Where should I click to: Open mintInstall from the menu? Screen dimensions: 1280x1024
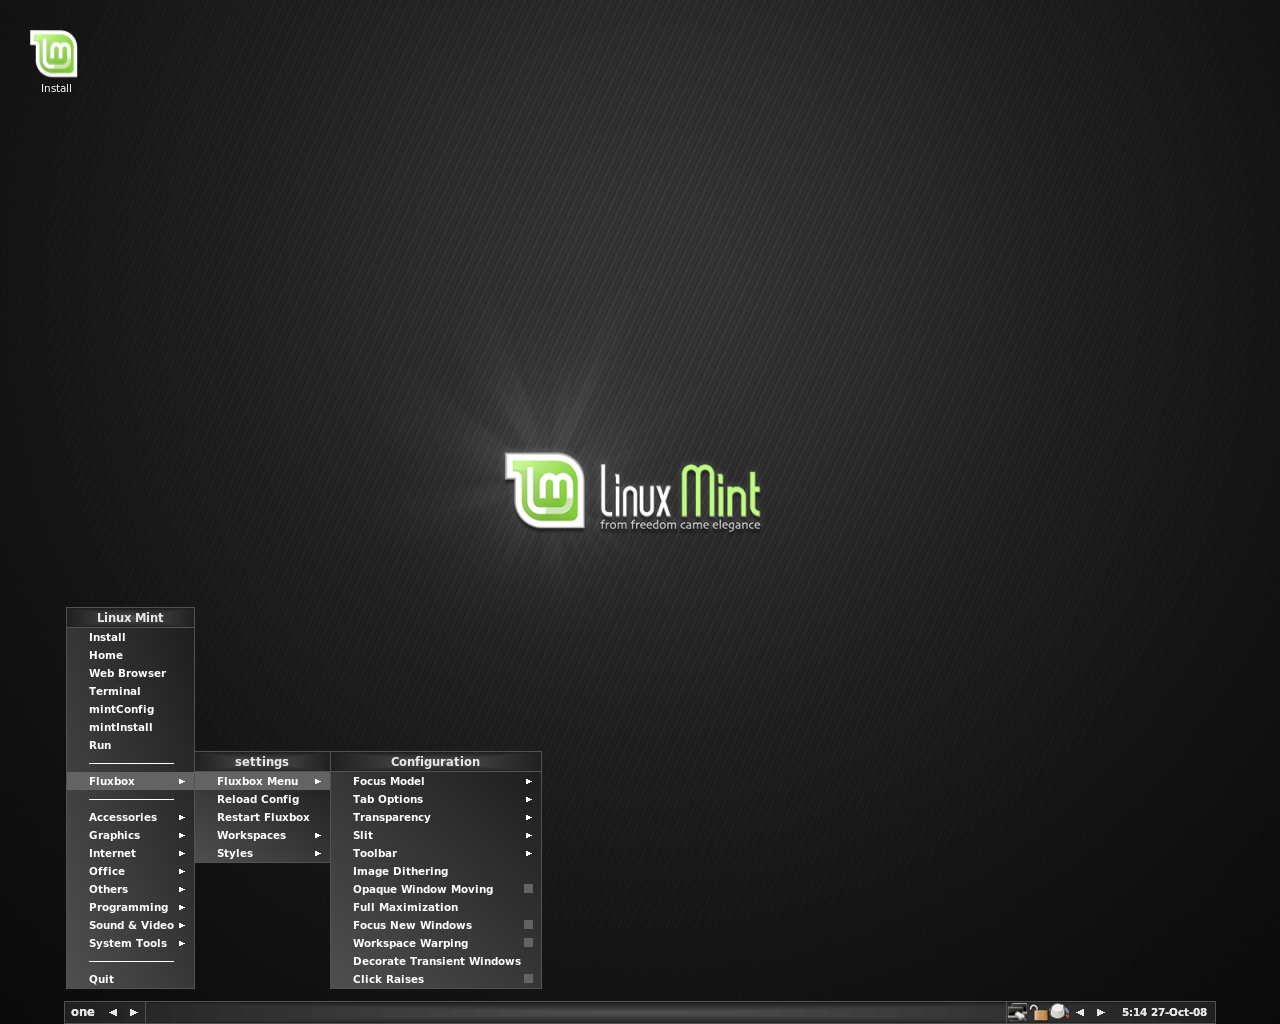pos(130,727)
